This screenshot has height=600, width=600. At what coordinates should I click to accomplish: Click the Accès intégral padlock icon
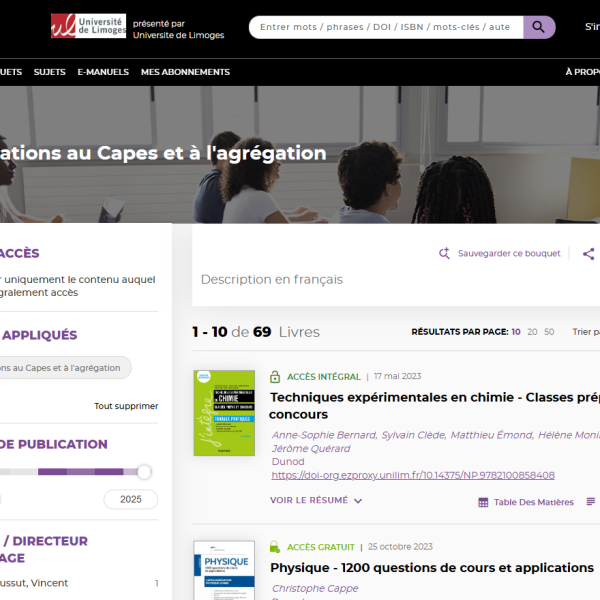click(x=275, y=377)
